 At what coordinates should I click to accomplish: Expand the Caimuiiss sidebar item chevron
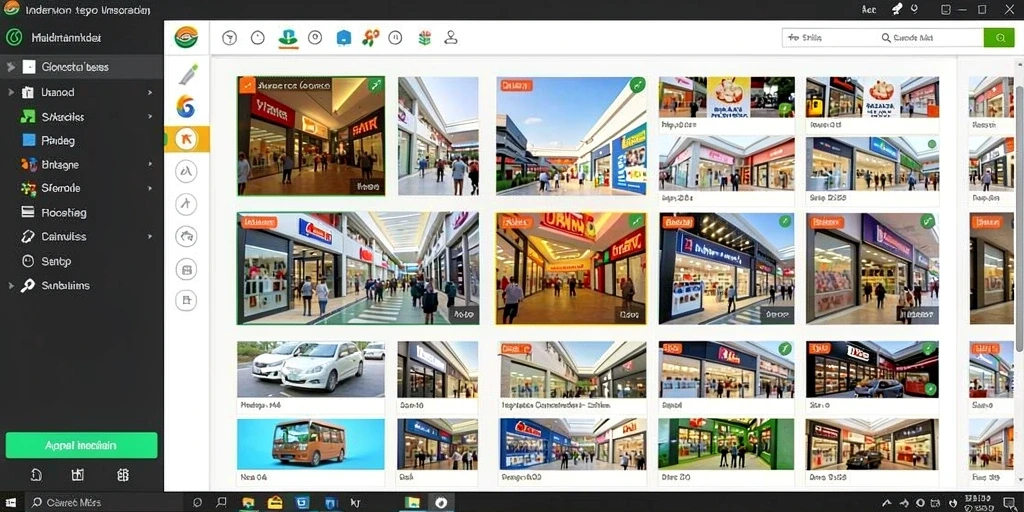click(x=150, y=236)
